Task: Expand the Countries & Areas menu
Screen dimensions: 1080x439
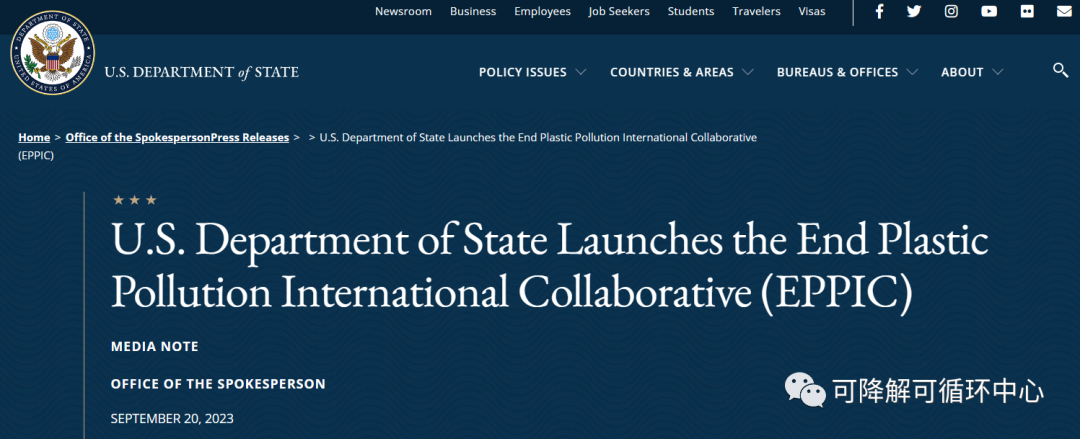Action: point(681,72)
